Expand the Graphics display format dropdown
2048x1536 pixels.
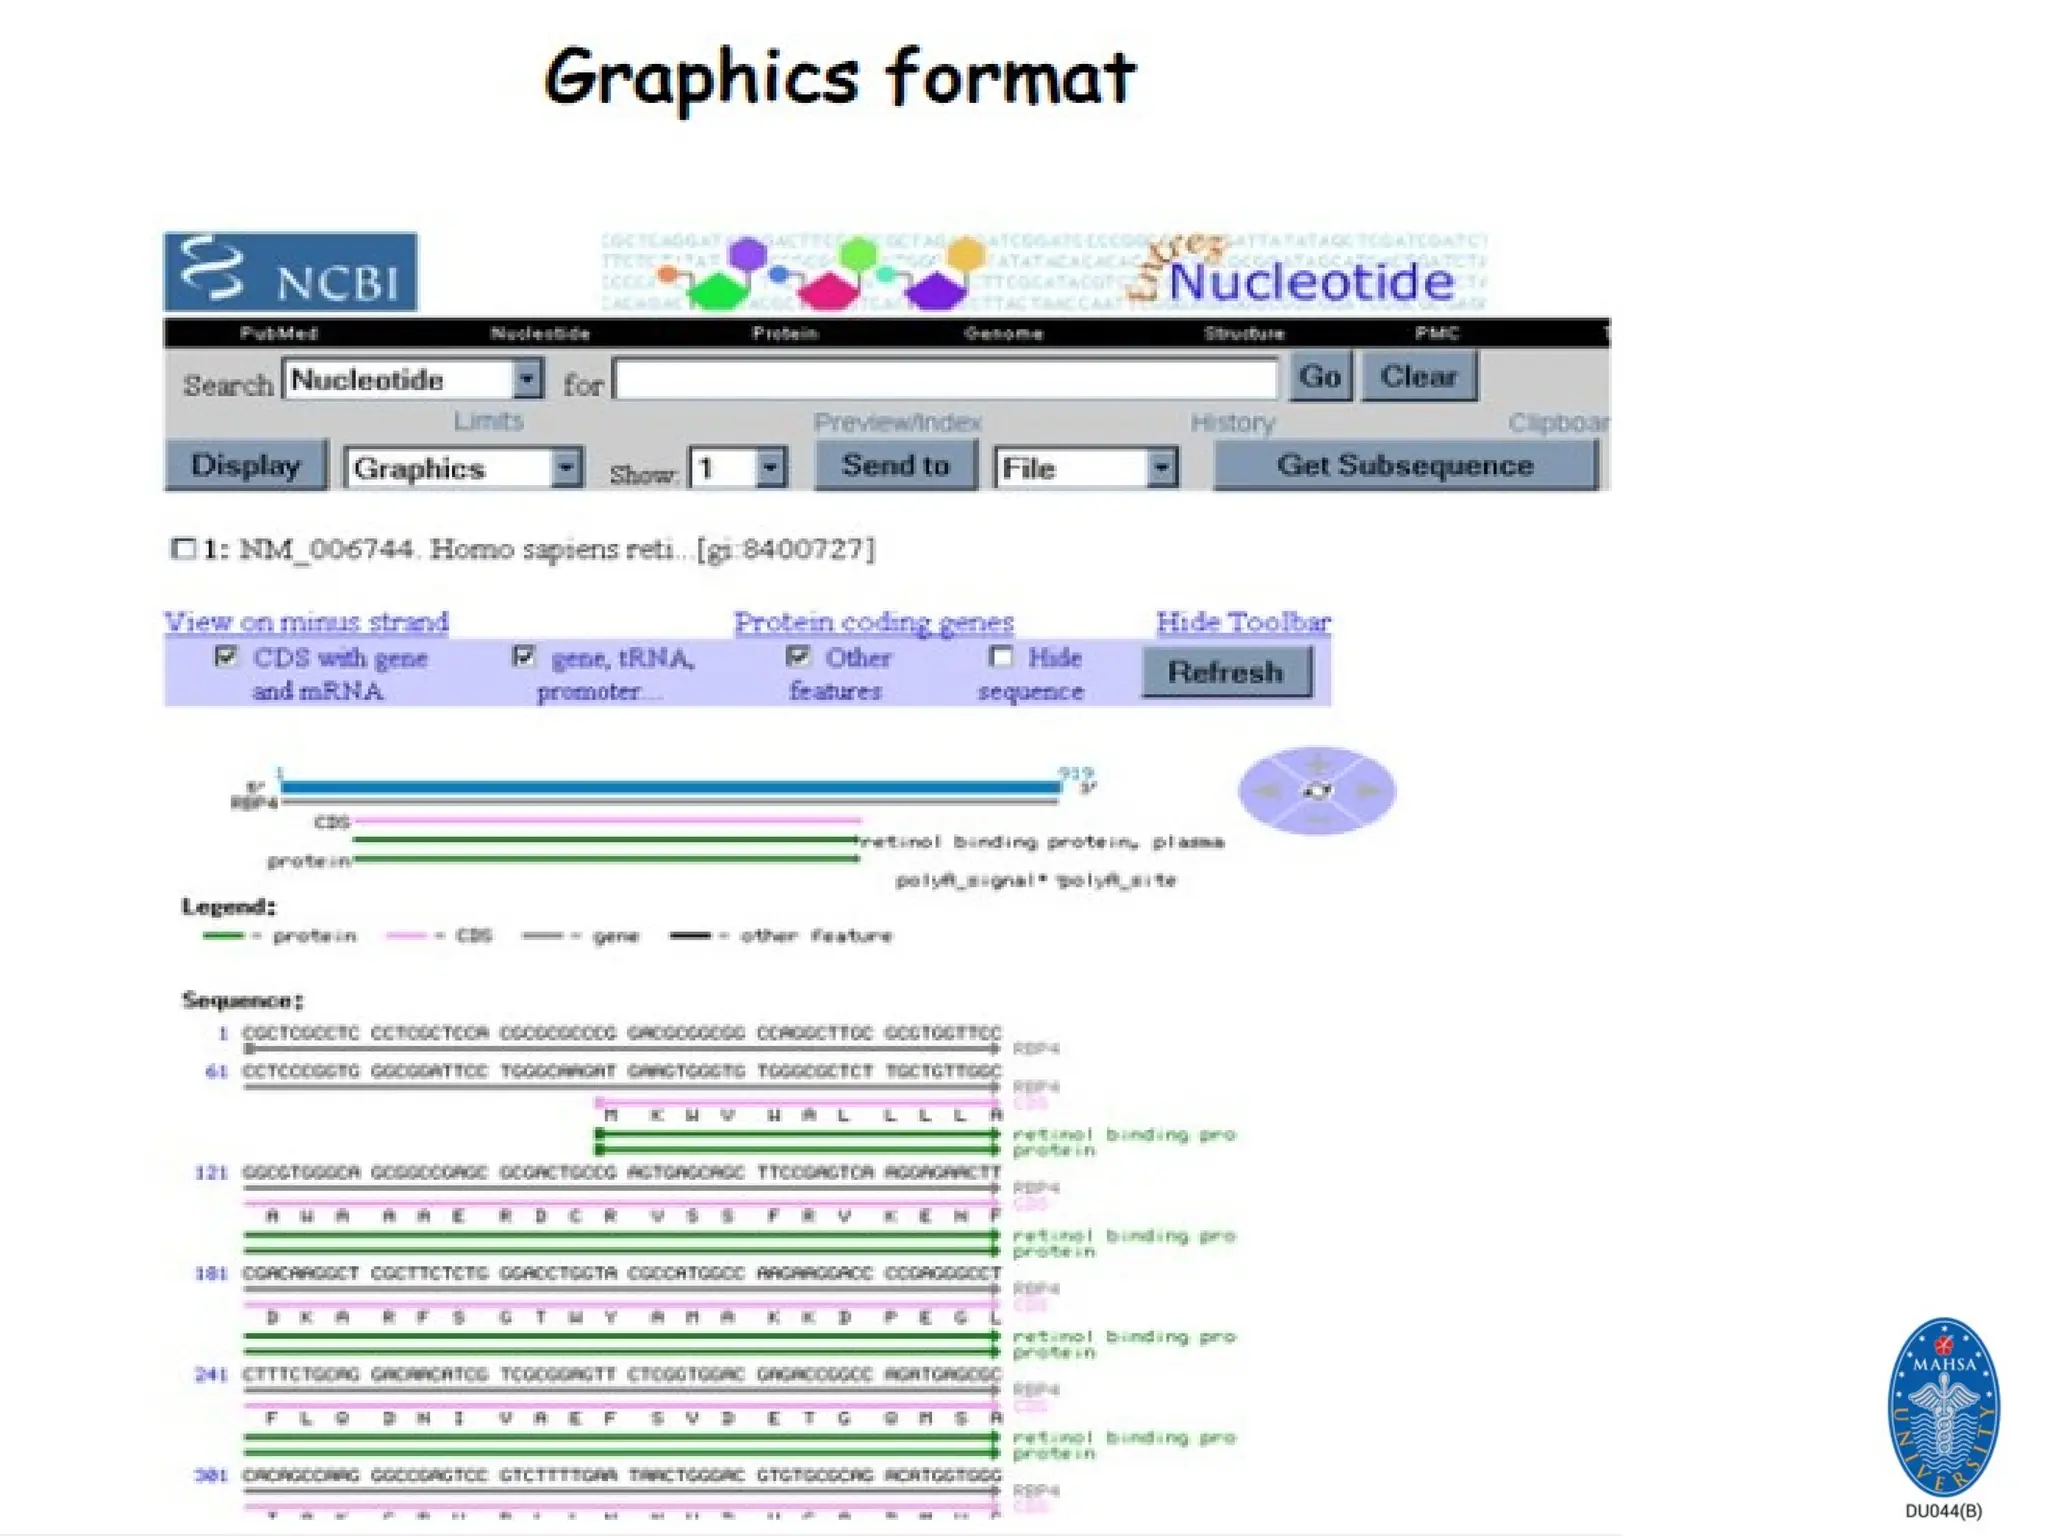(566, 468)
